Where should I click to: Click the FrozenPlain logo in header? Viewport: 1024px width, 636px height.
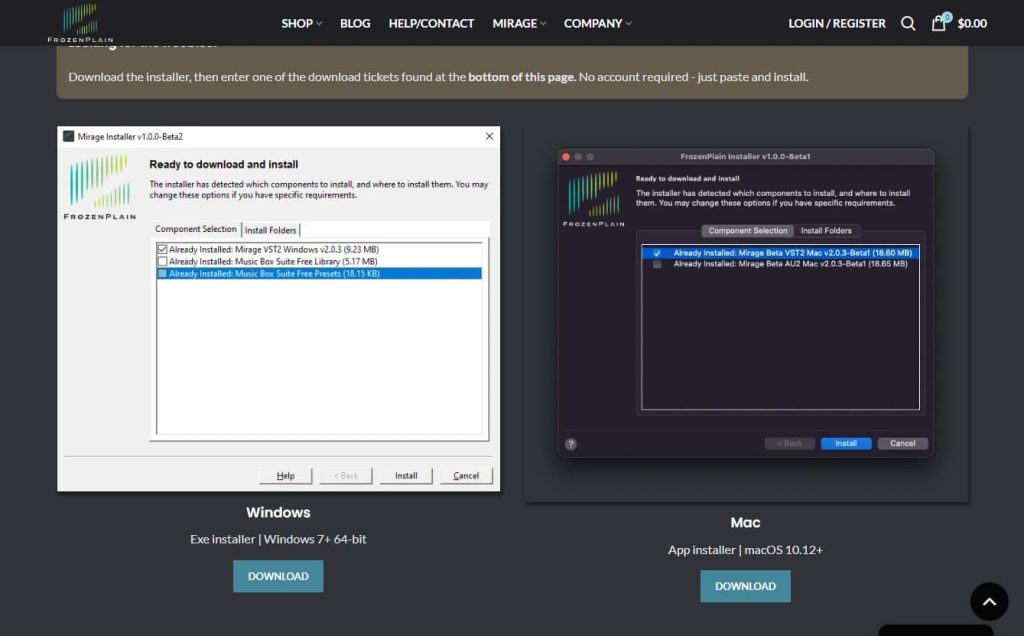point(80,23)
